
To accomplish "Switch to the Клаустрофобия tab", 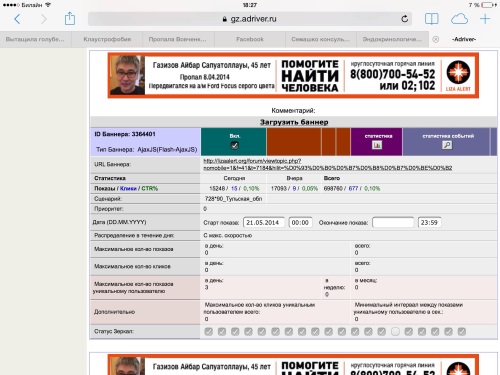I will [107, 39].
